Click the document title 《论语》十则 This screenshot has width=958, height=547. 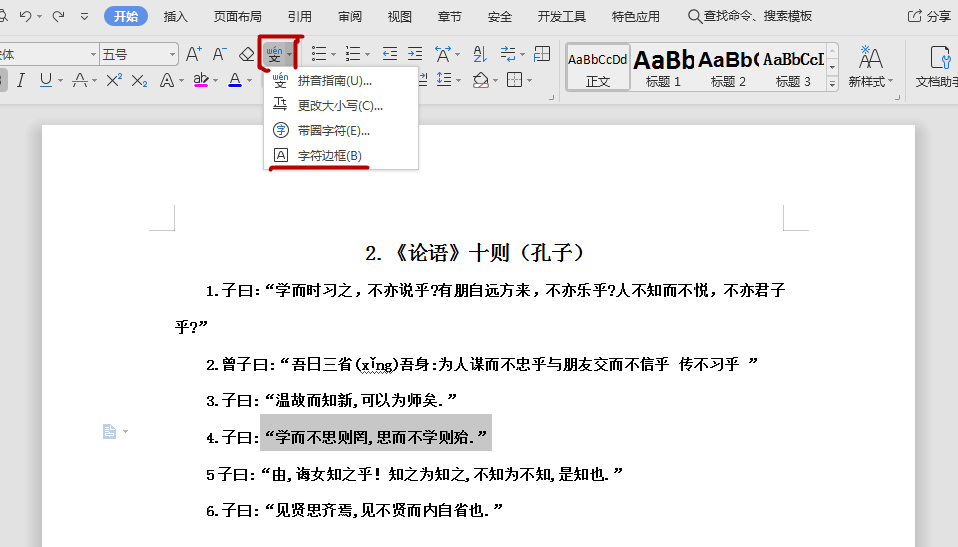coord(474,253)
